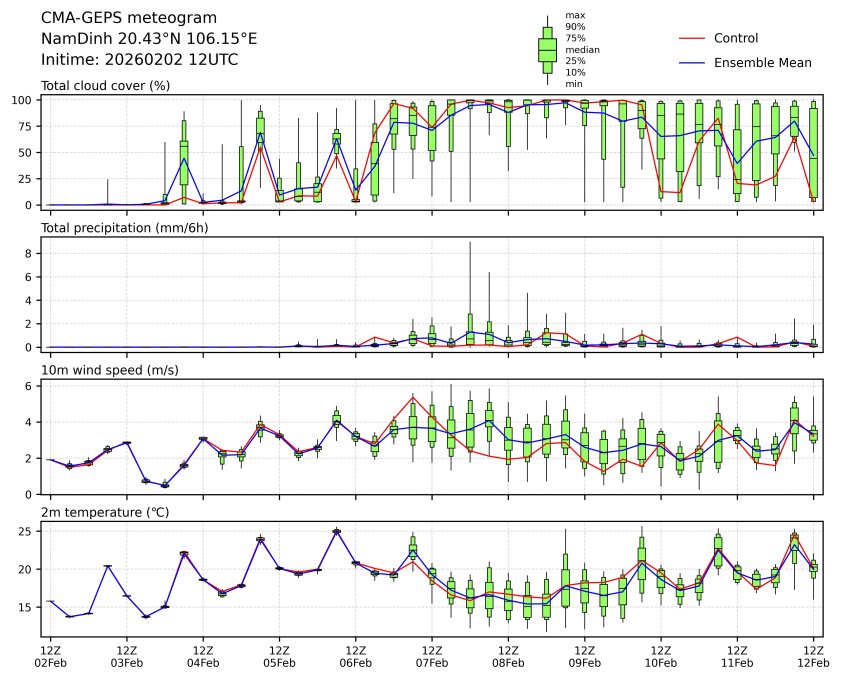The height and width of the screenshot is (680, 841).
Task: Click the max label in the boxplot legend
Action: pos(574,16)
